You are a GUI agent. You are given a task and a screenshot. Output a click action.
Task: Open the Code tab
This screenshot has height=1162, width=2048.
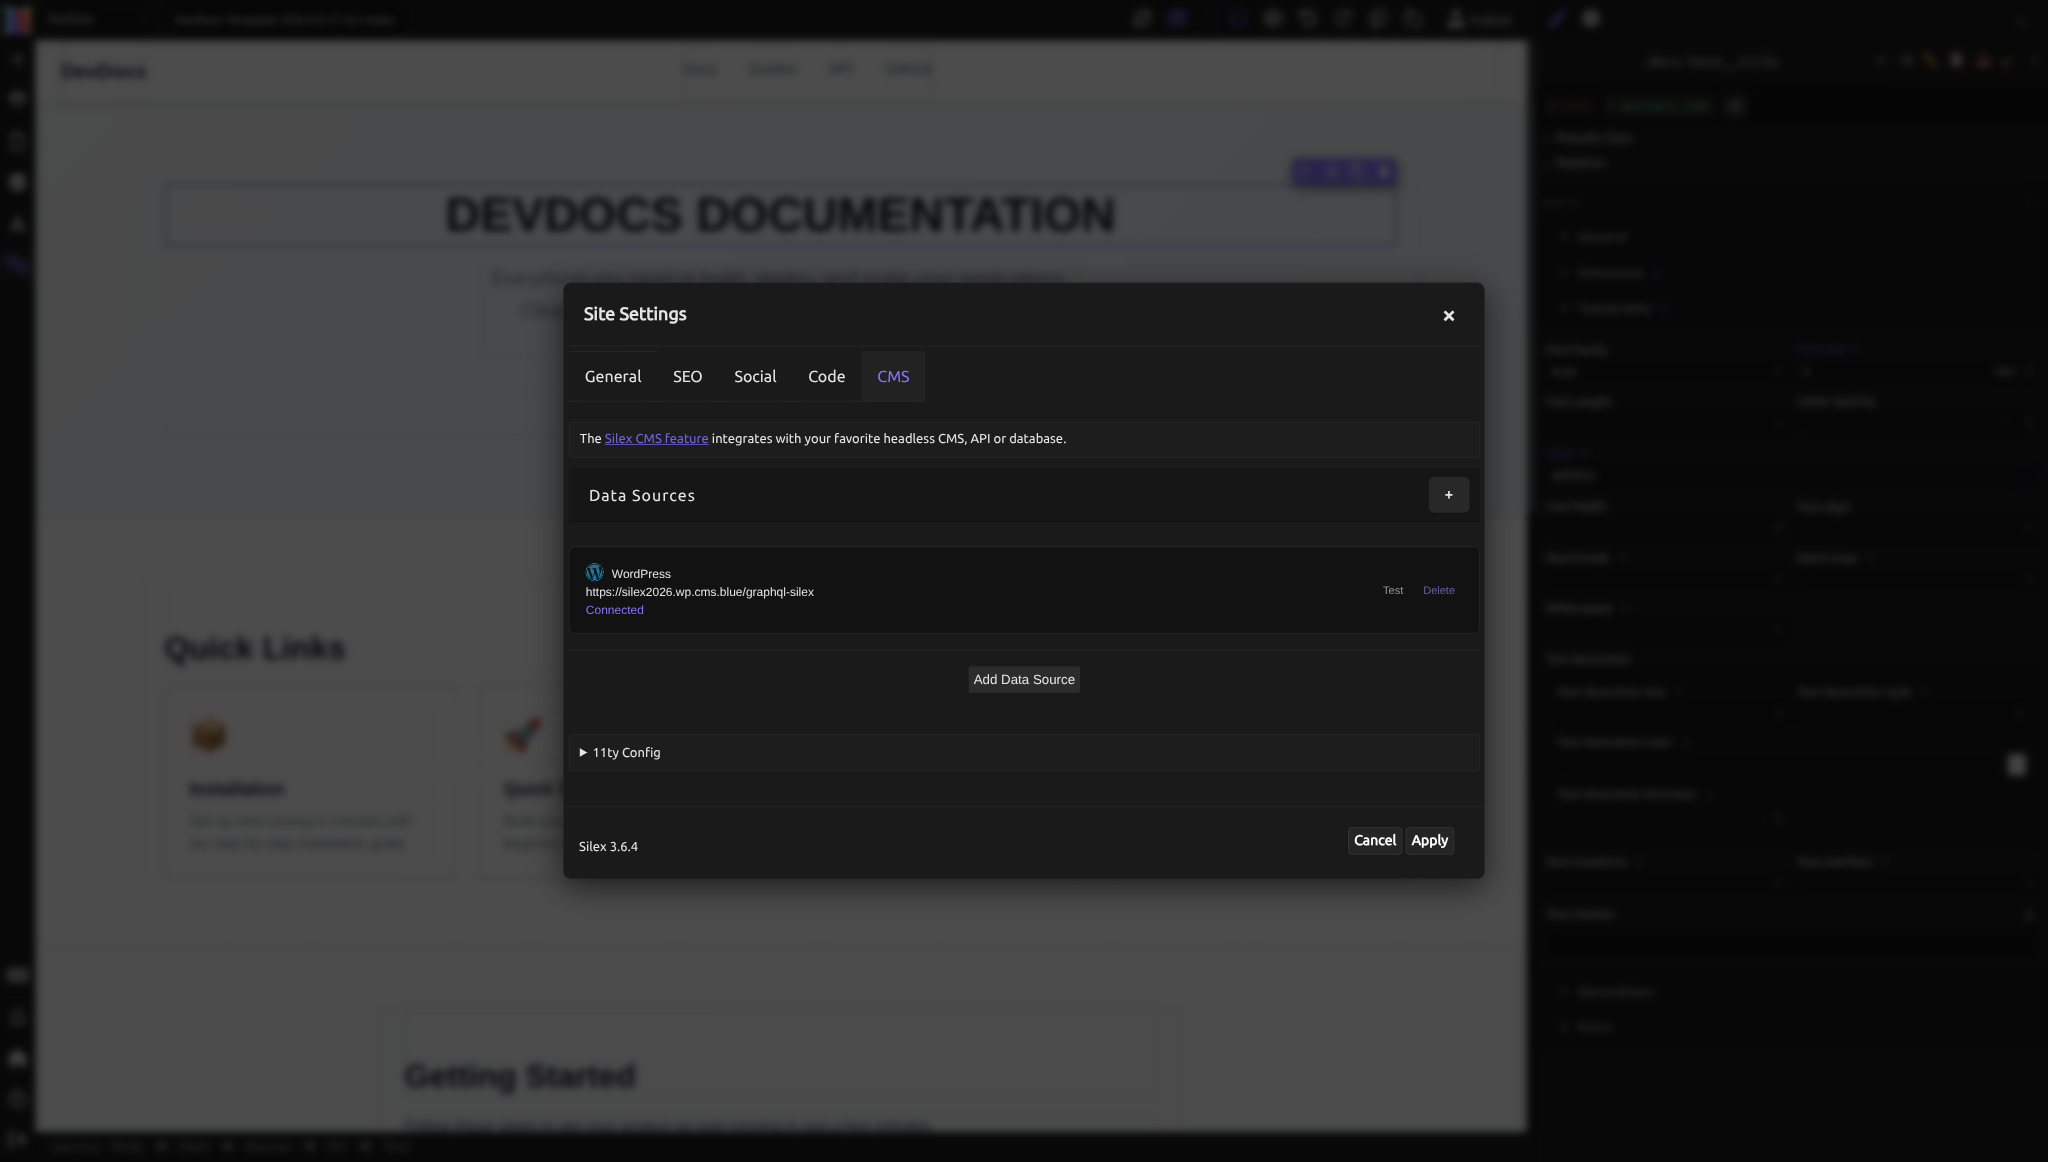tap(826, 376)
